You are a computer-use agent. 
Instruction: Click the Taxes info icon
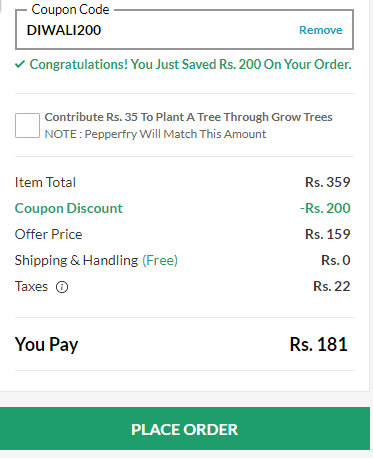click(62, 287)
